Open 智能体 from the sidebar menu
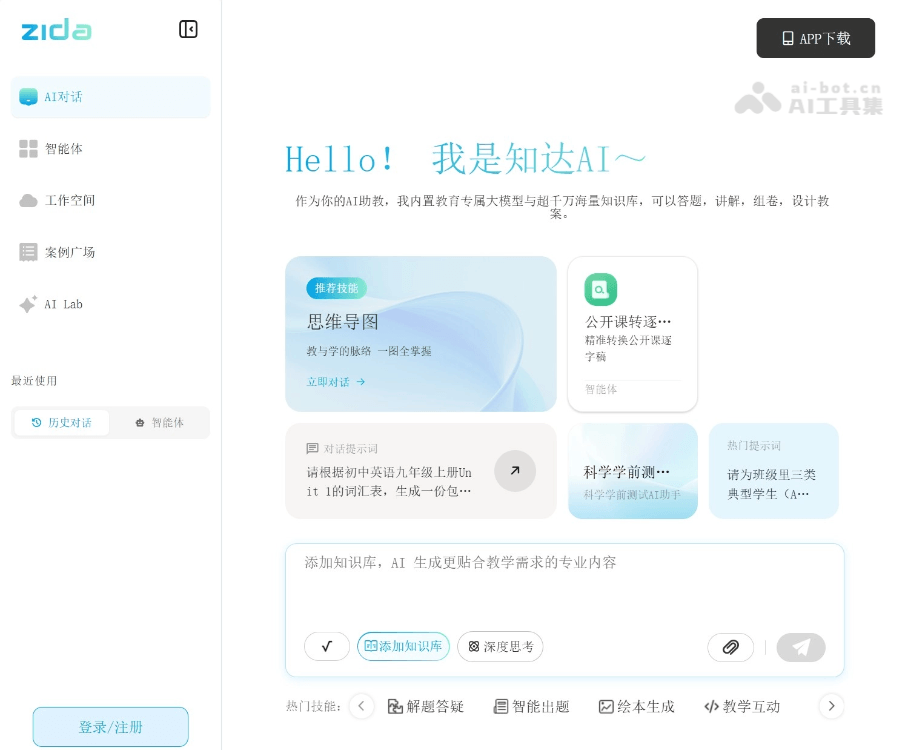The height and width of the screenshot is (750, 900). tap(110, 149)
